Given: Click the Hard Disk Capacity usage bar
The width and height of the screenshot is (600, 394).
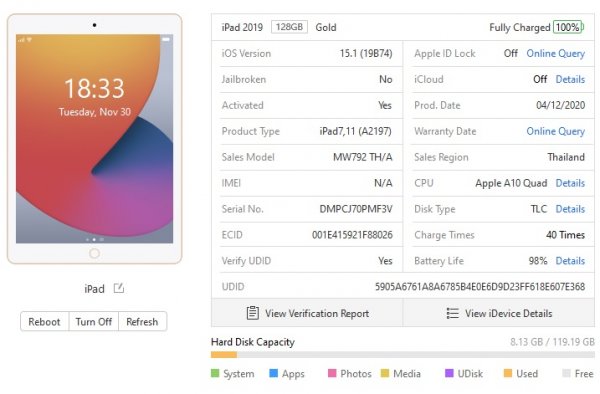Looking at the screenshot, I should click(x=403, y=355).
